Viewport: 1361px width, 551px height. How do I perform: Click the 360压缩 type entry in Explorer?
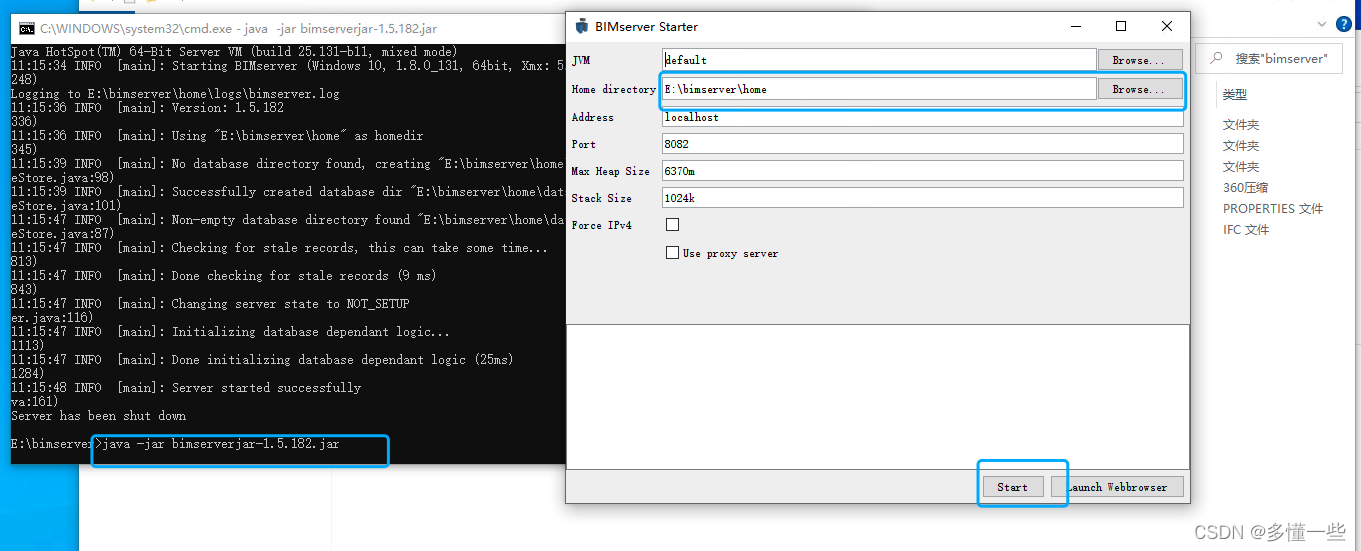coord(1245,187)
